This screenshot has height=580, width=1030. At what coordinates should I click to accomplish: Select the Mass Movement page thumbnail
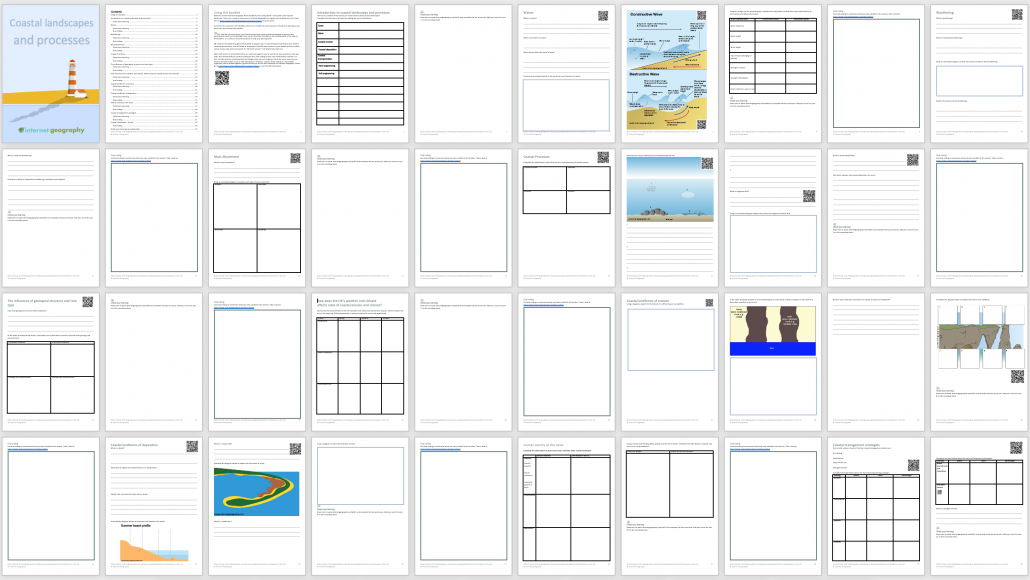coord(257,217)
